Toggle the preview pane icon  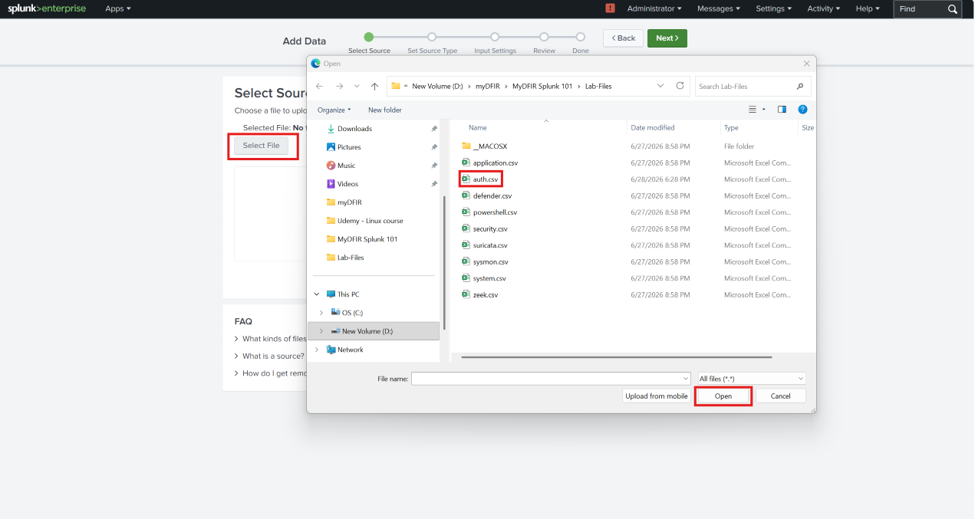tap(782, 109)
